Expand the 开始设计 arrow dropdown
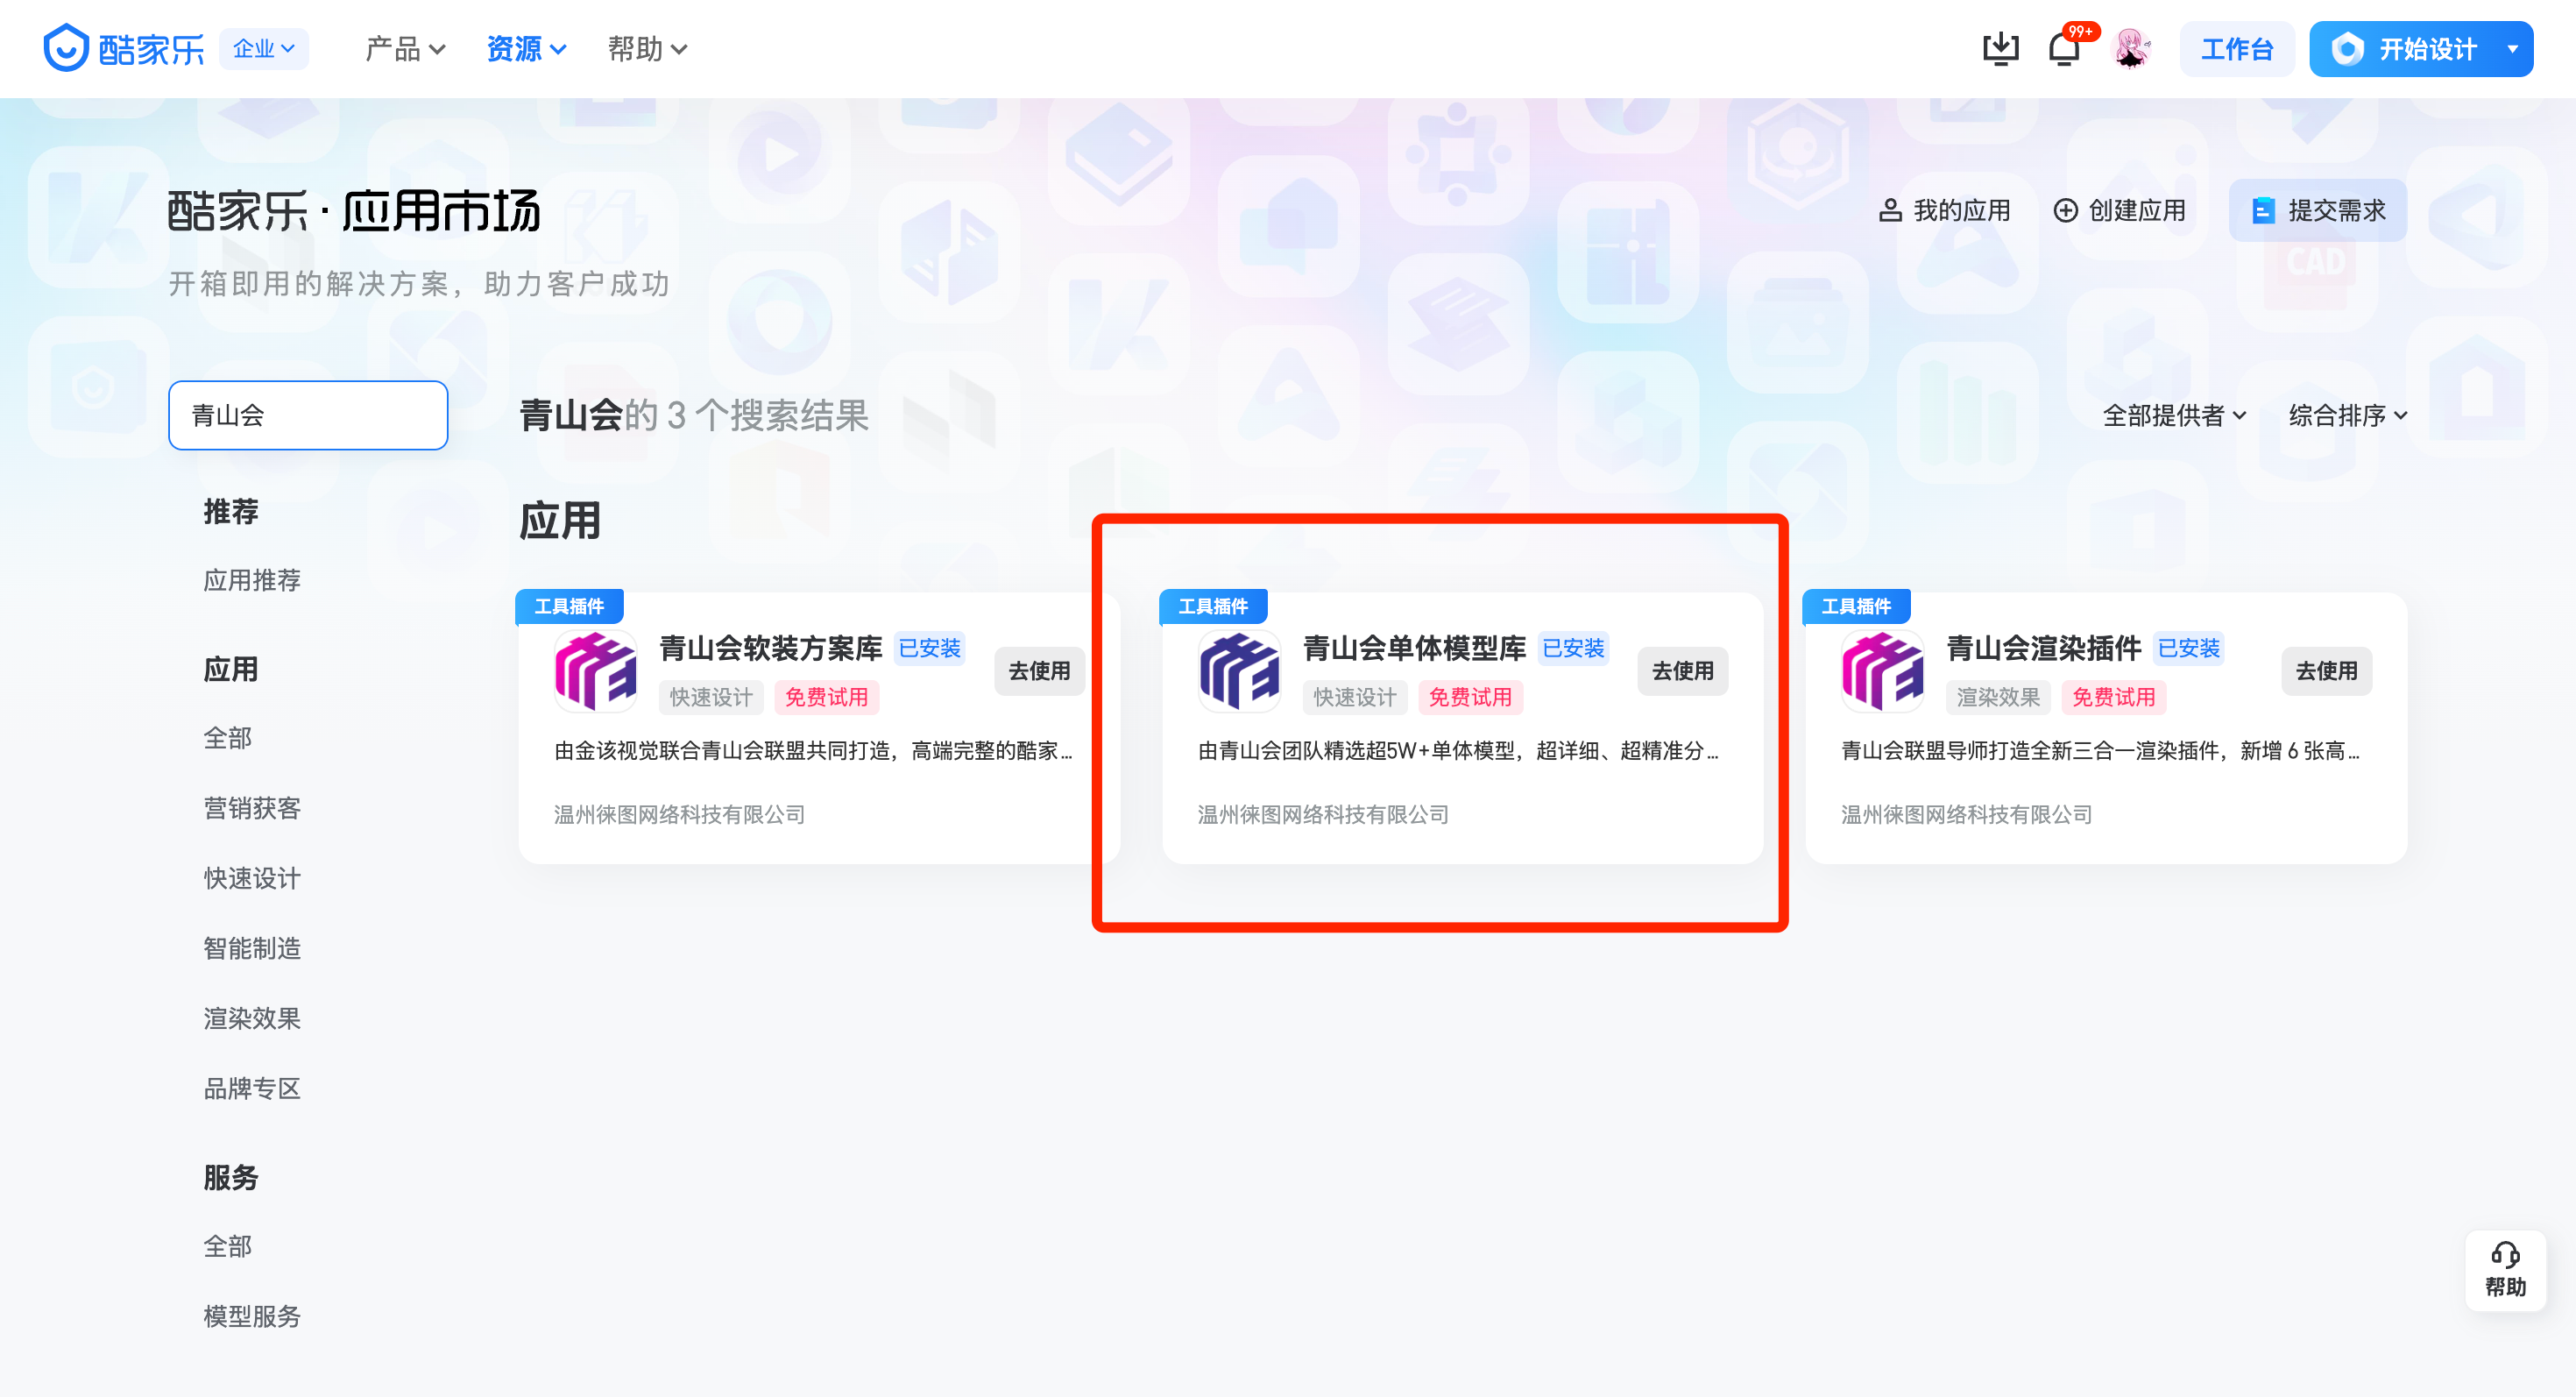 pos(2512,48)
